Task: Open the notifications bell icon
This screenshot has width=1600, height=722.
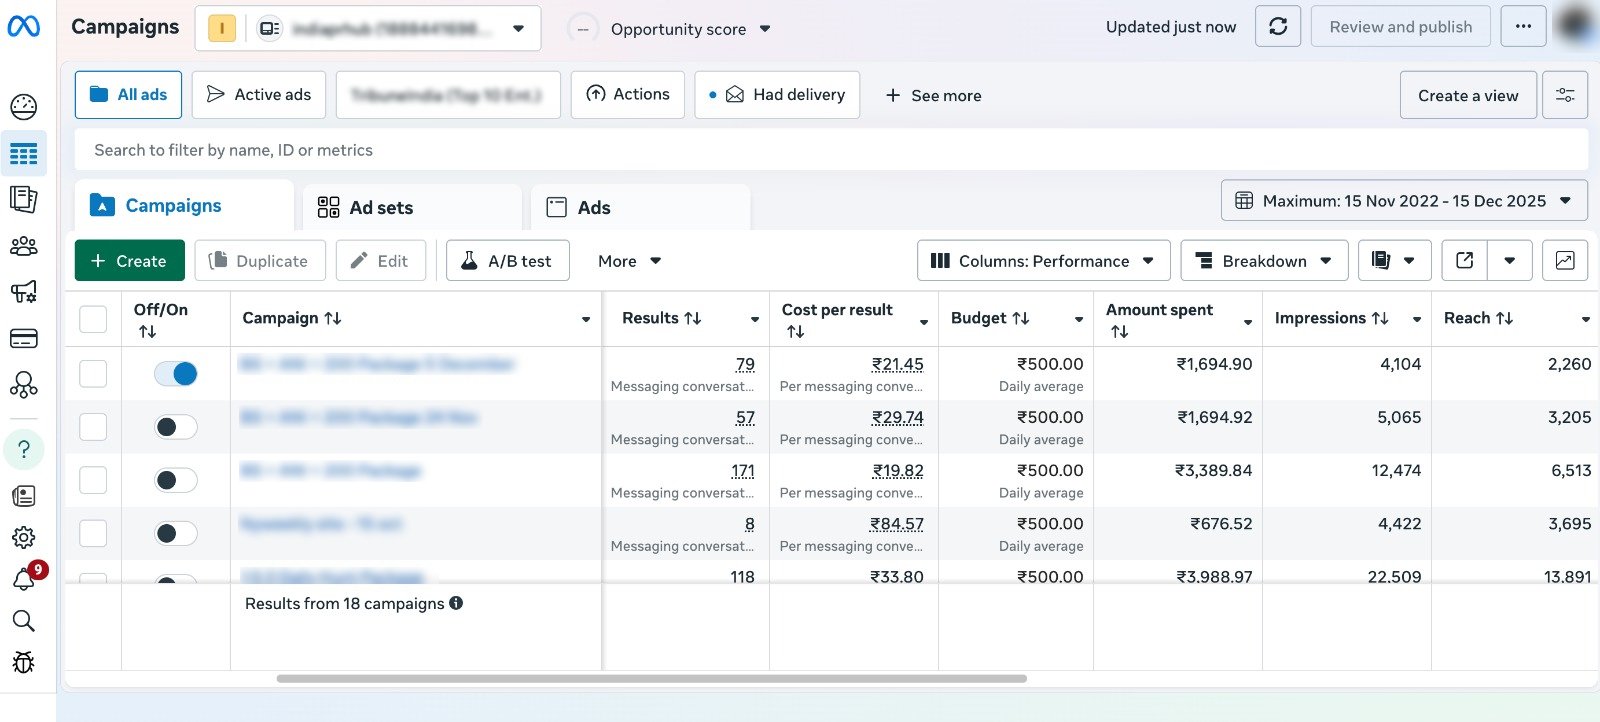Action: pyautogui.click(x=24, y=579)
